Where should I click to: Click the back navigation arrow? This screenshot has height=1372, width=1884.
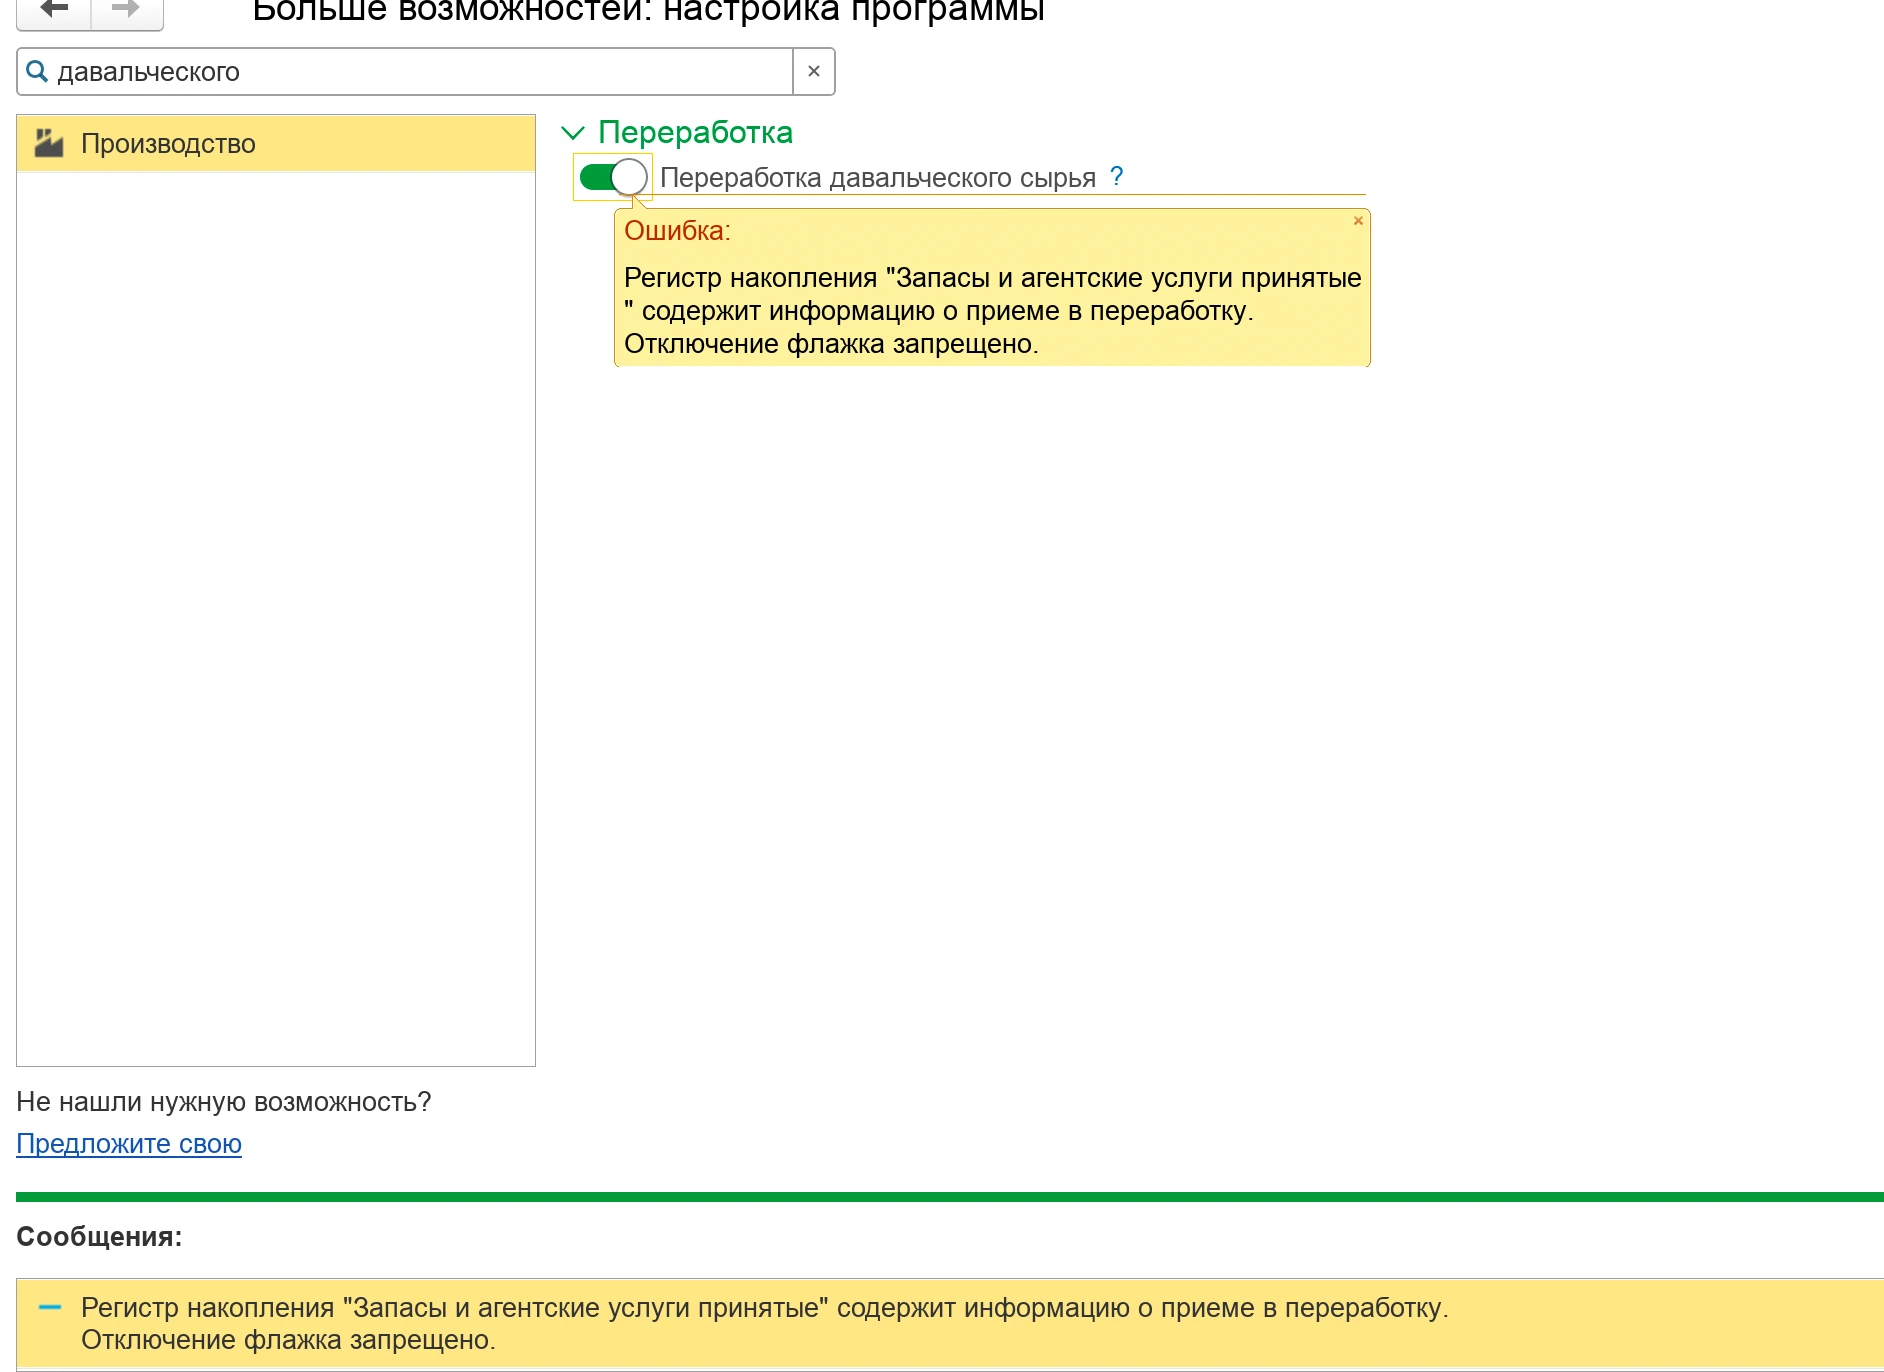(x=54, y=10)
